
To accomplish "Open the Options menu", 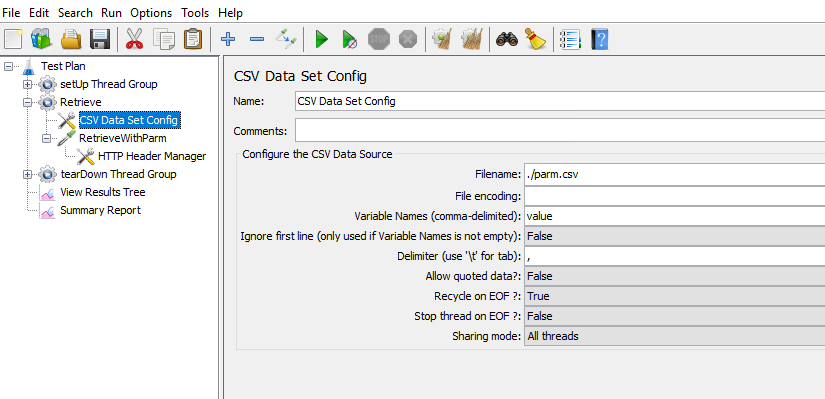I will click(151, 13).
